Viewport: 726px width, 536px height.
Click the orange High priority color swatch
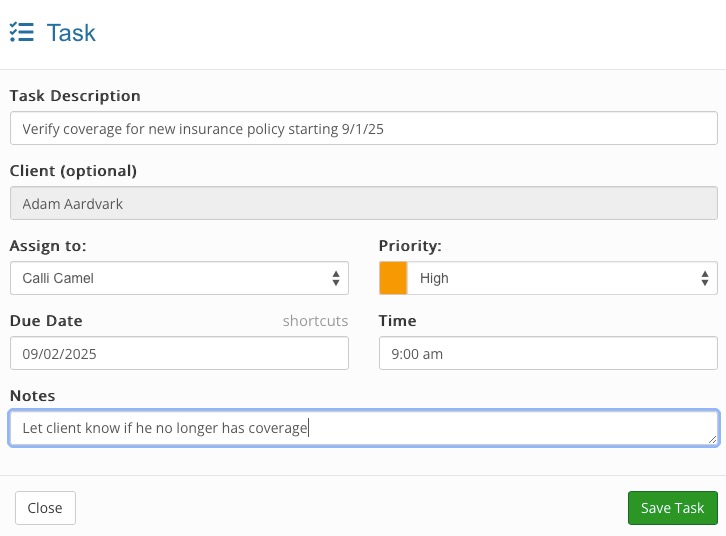(x=393, y=278)
